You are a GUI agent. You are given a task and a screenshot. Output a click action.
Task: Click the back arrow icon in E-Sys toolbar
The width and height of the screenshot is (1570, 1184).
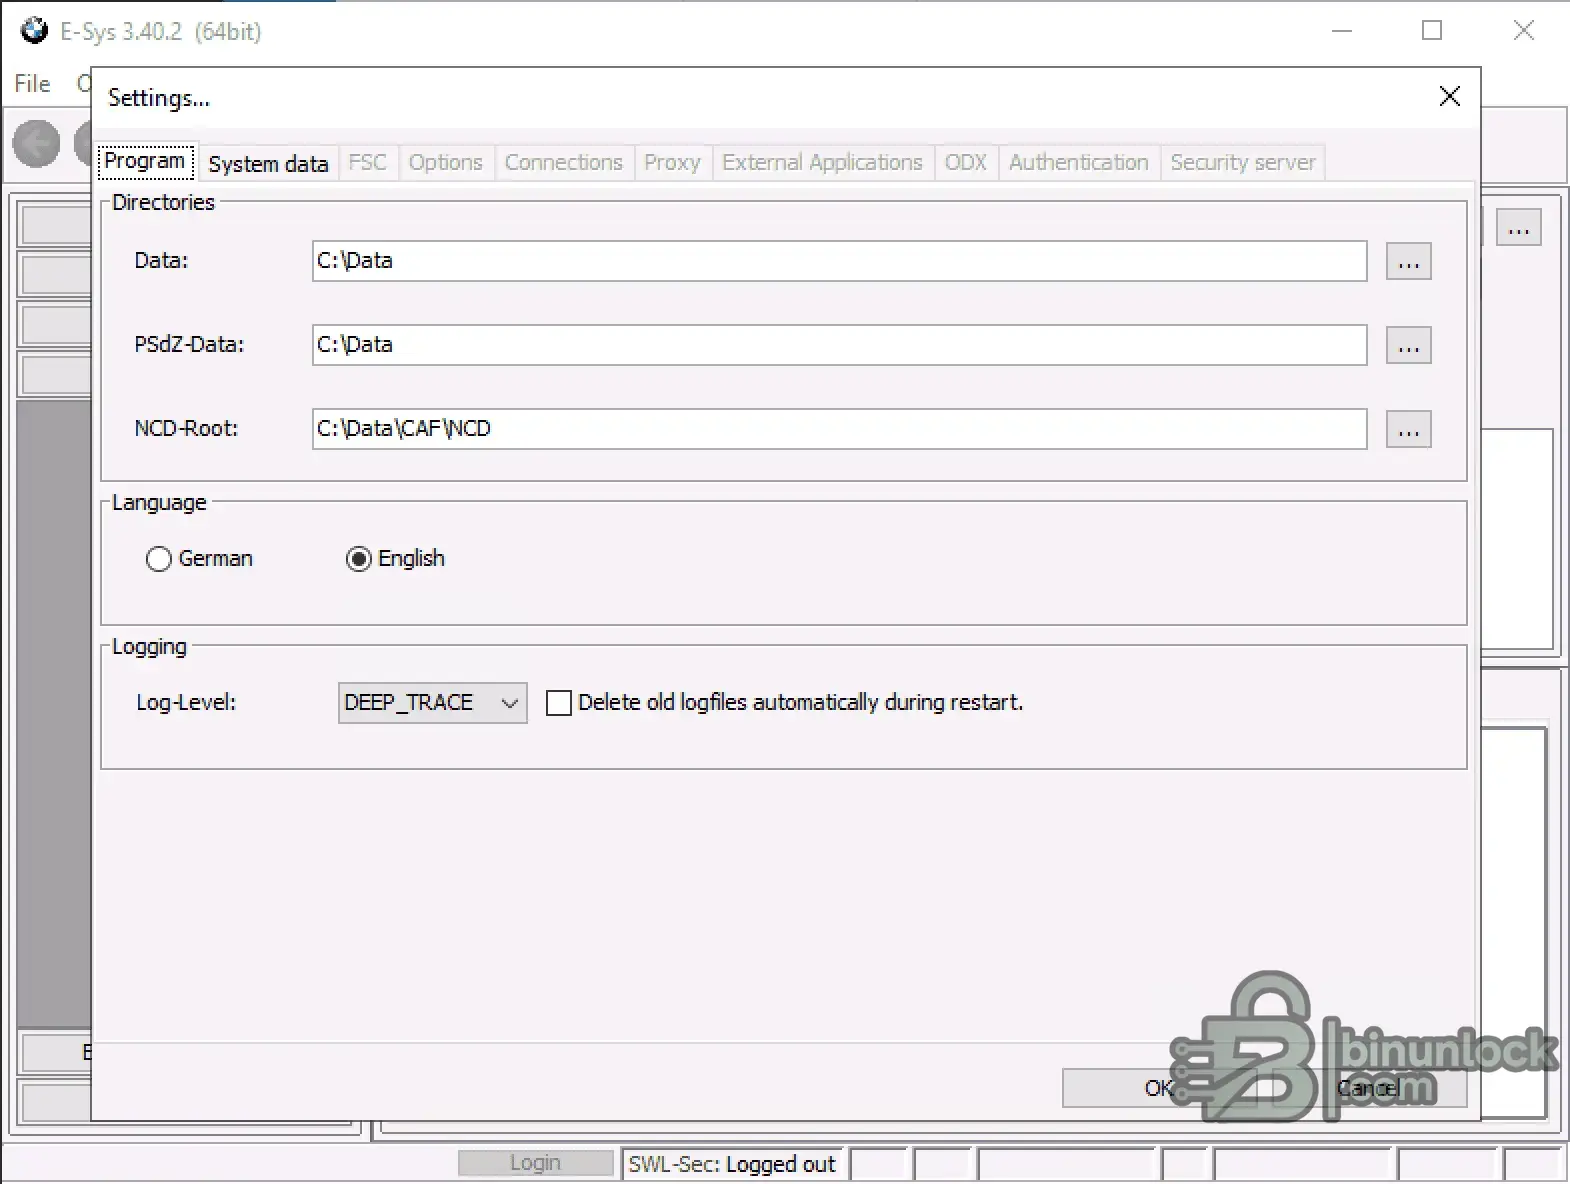click(x=37, y=144)
